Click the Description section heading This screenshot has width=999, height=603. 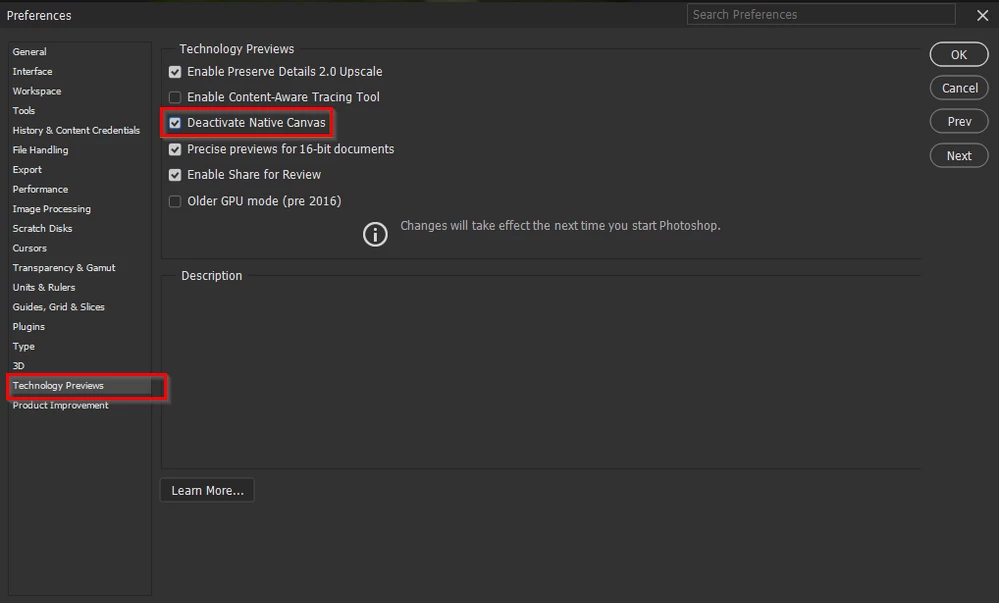tap(212, 276)
